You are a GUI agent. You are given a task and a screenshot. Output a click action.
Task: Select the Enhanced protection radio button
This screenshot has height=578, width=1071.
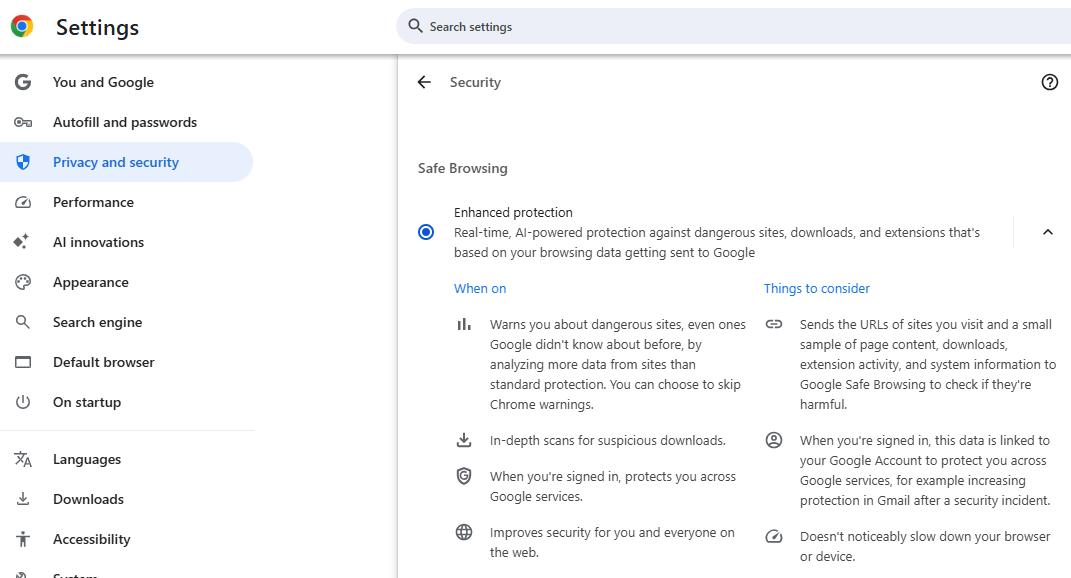tap(426, 232)
